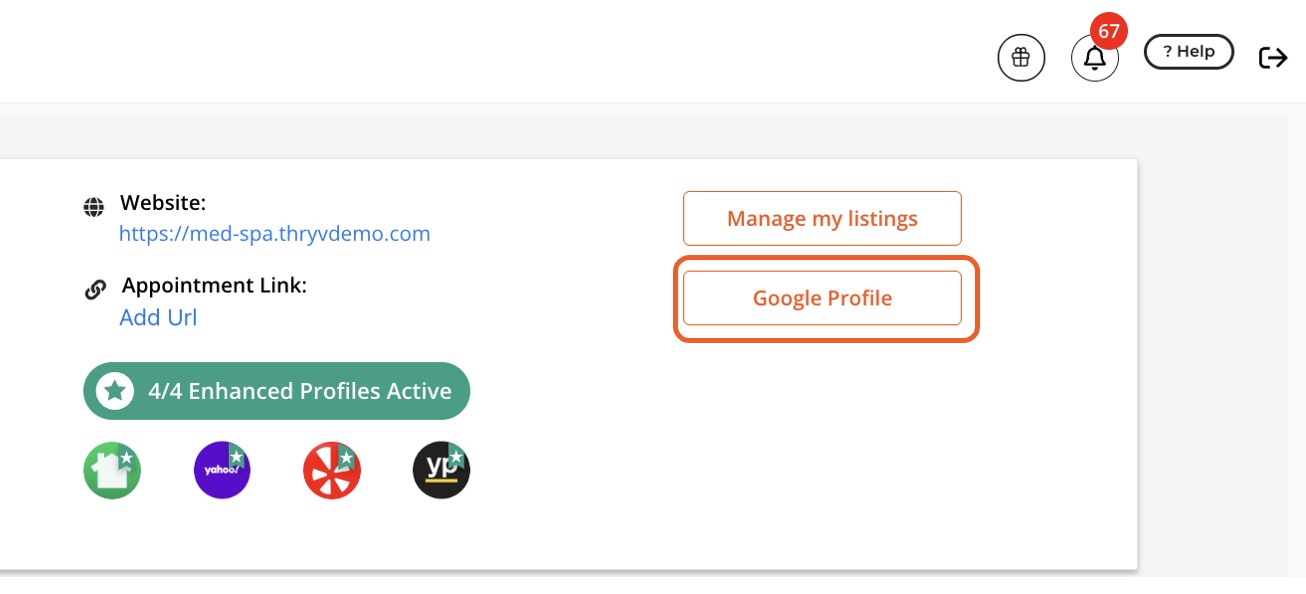Select the red Yelp profile icon
Screen dimensions: 1306x594
pyautogui.click(x=332, y=470)
